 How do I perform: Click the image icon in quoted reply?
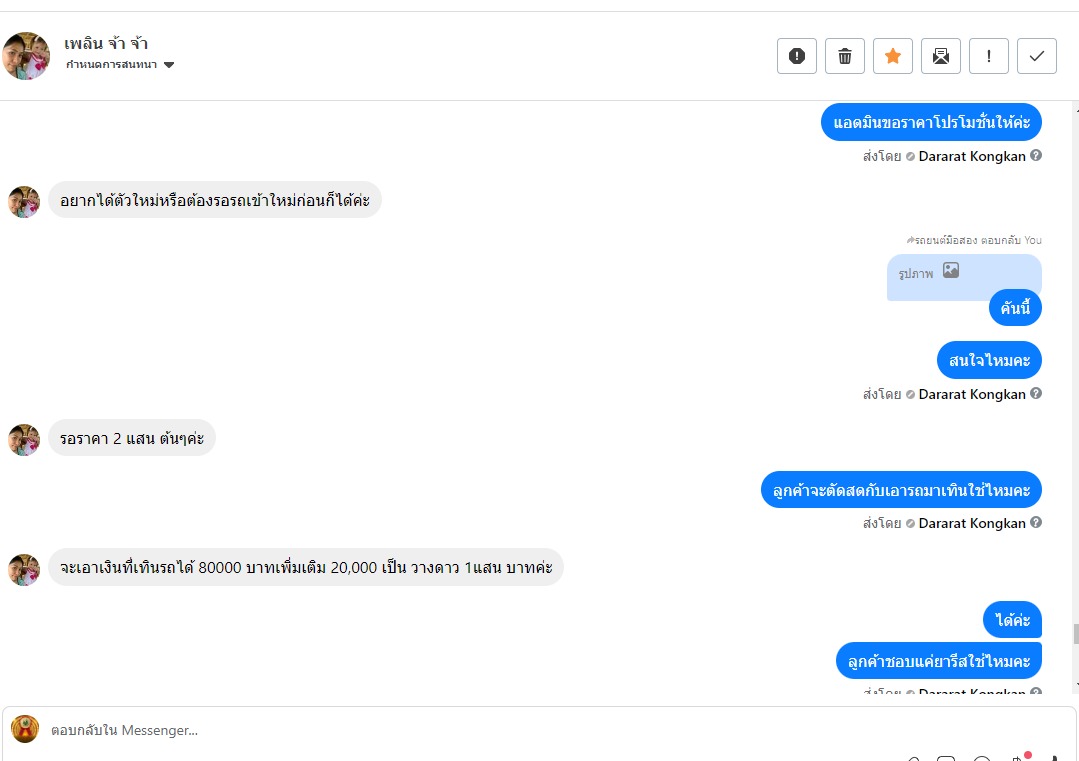(x=951, y=270)
